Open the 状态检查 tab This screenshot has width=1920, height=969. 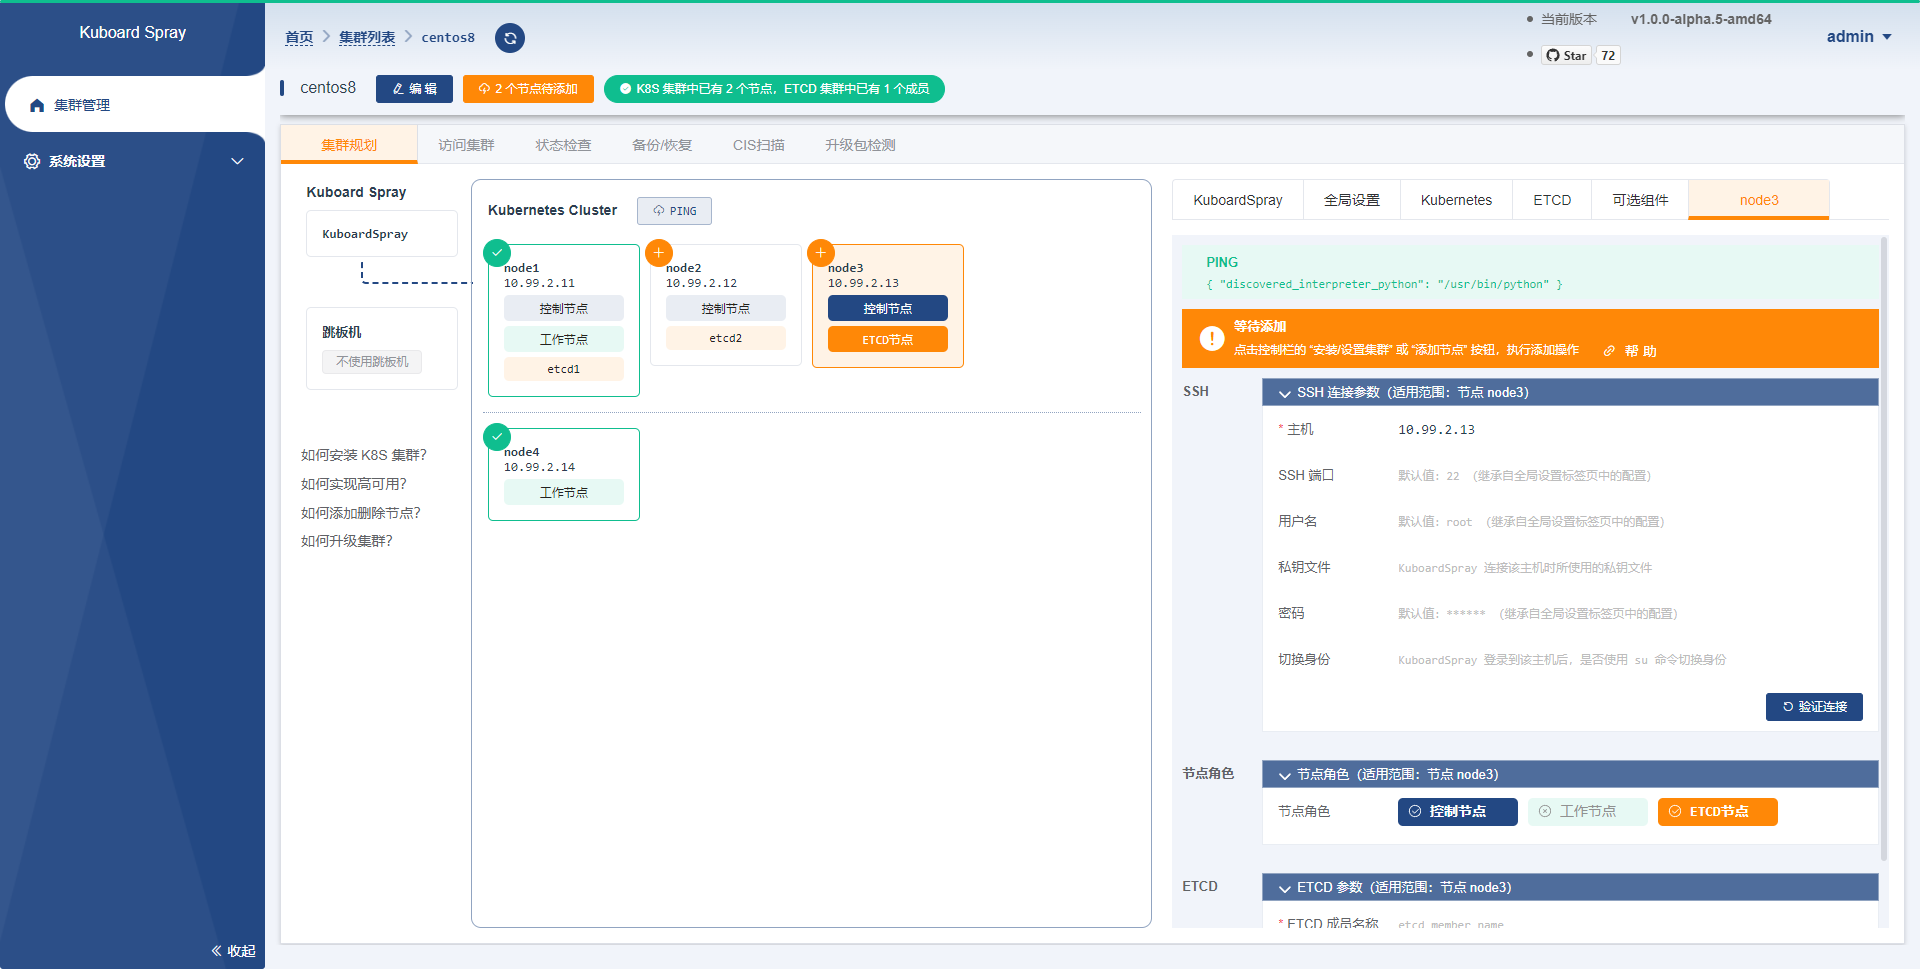pyautogui.click(x=563, y=145)
